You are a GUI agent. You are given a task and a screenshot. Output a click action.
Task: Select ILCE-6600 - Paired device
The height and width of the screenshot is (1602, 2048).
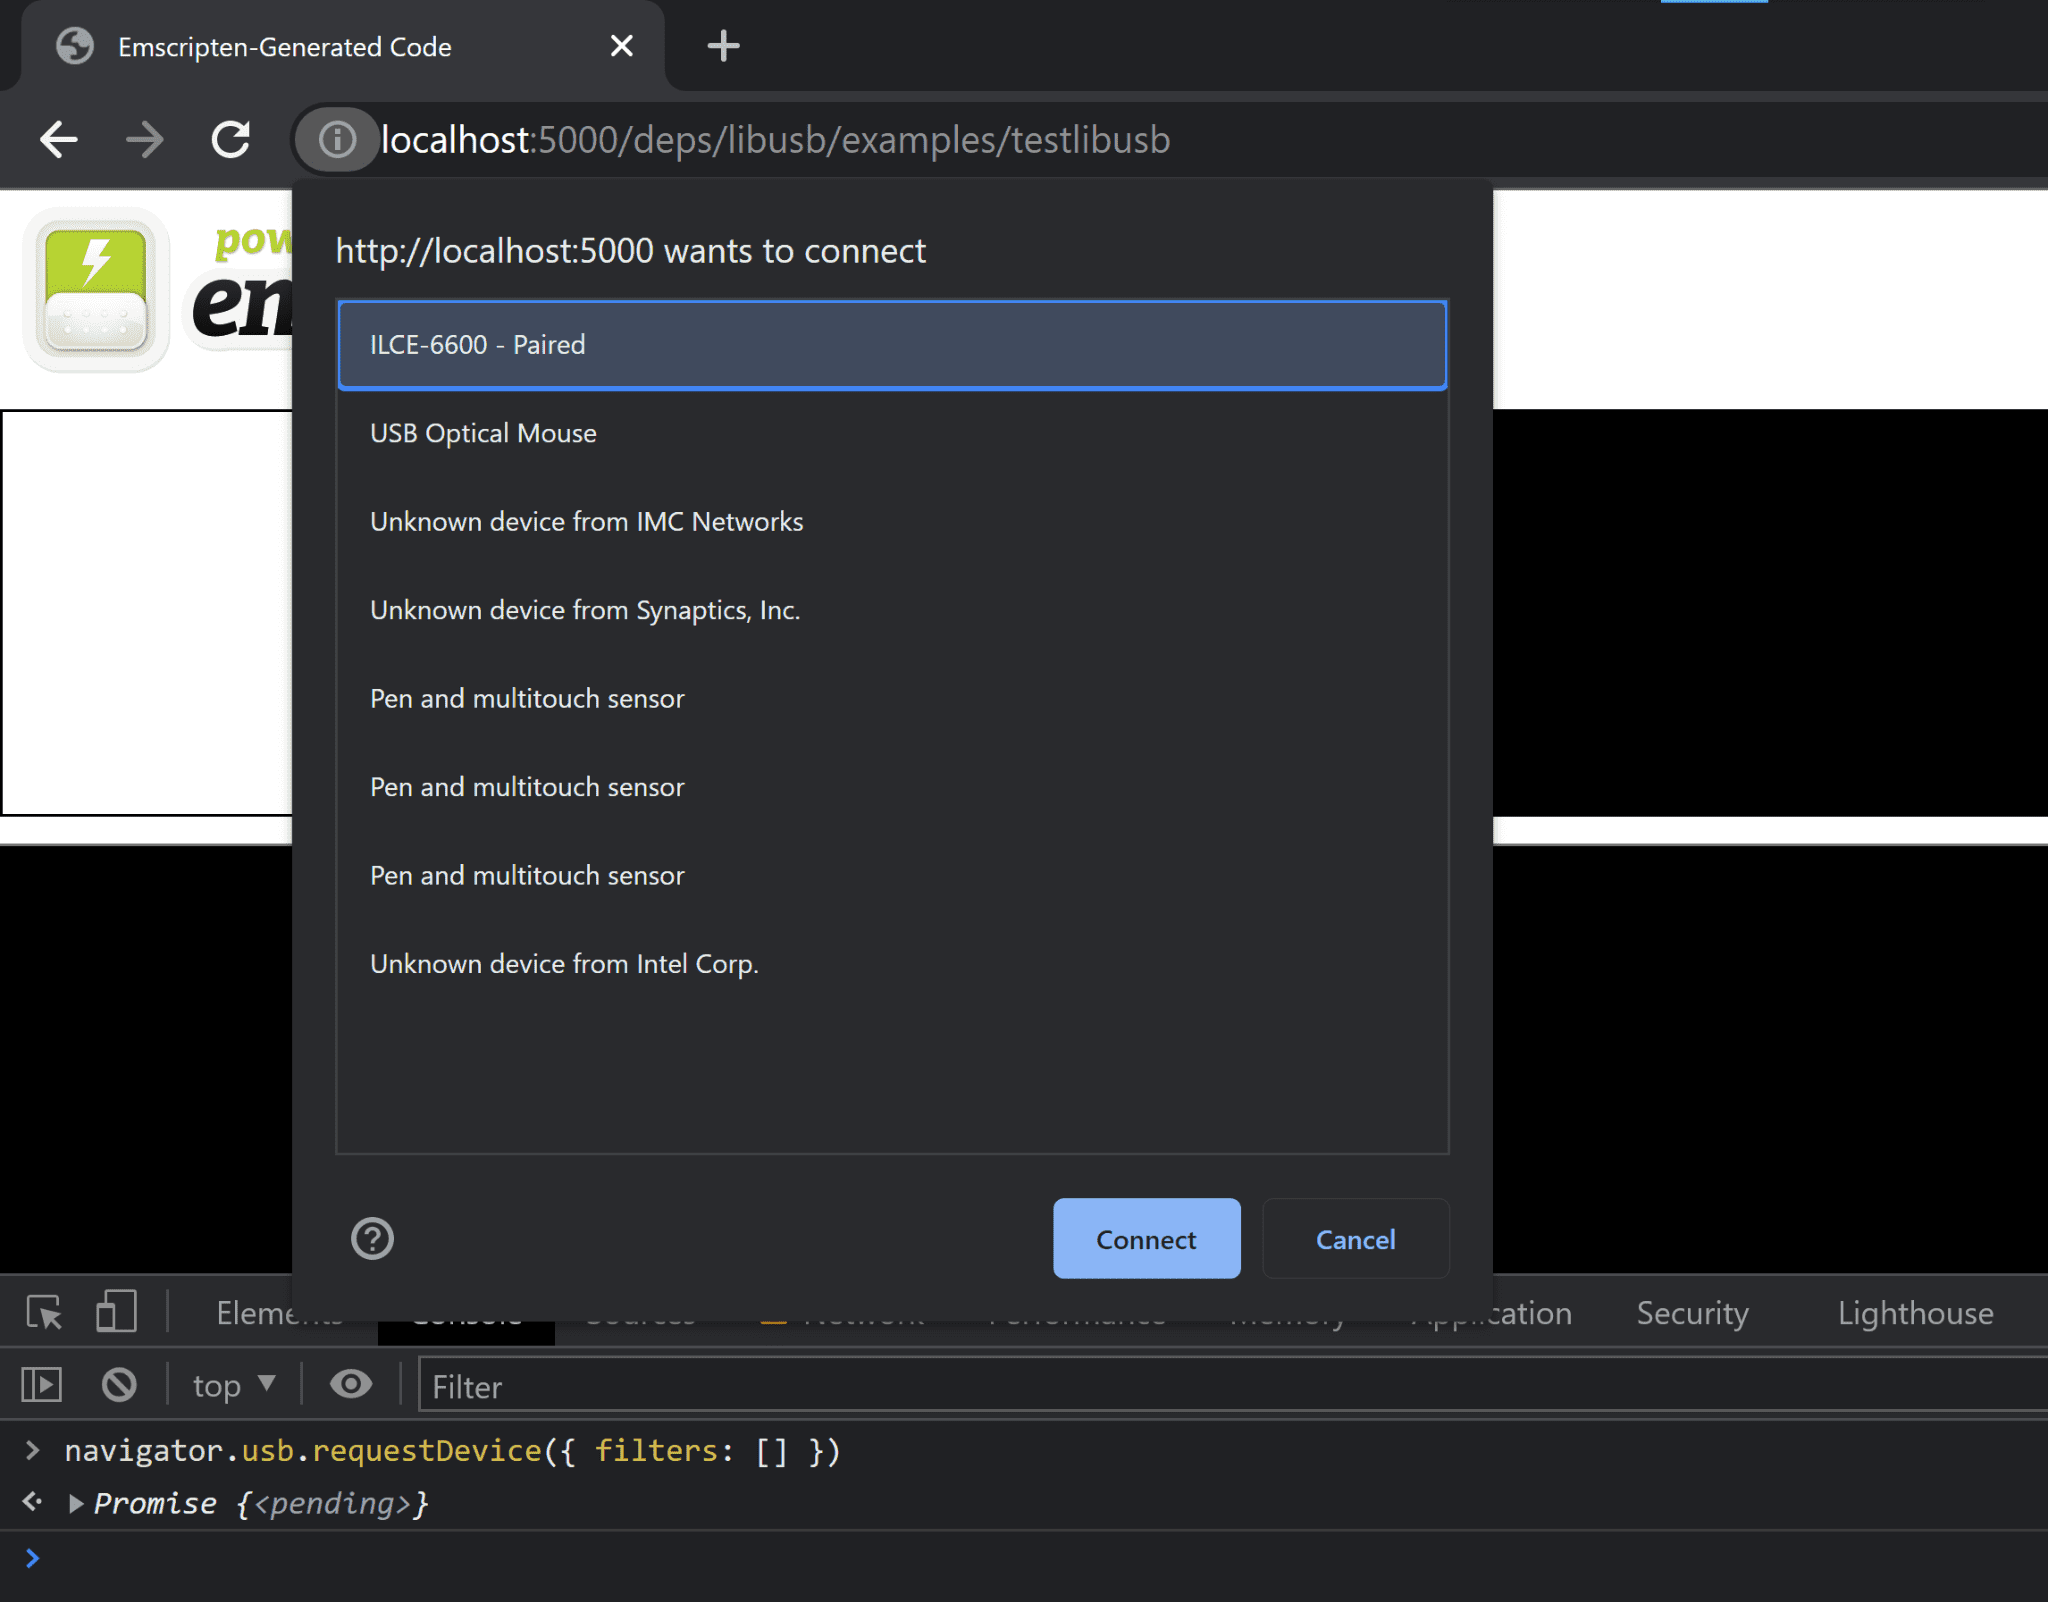[893, 344]
